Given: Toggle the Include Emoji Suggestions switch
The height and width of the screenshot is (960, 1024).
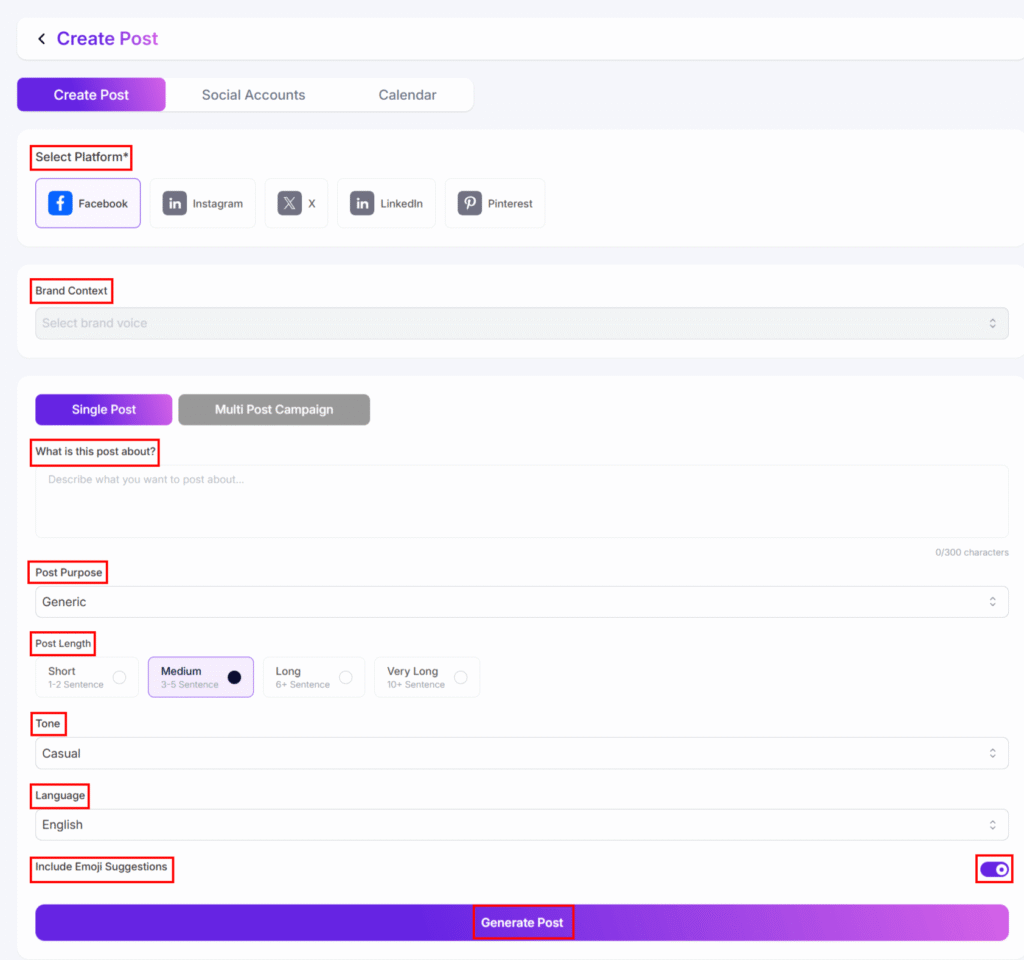Looking at the screenshot, I should click(x=994, y=869).
